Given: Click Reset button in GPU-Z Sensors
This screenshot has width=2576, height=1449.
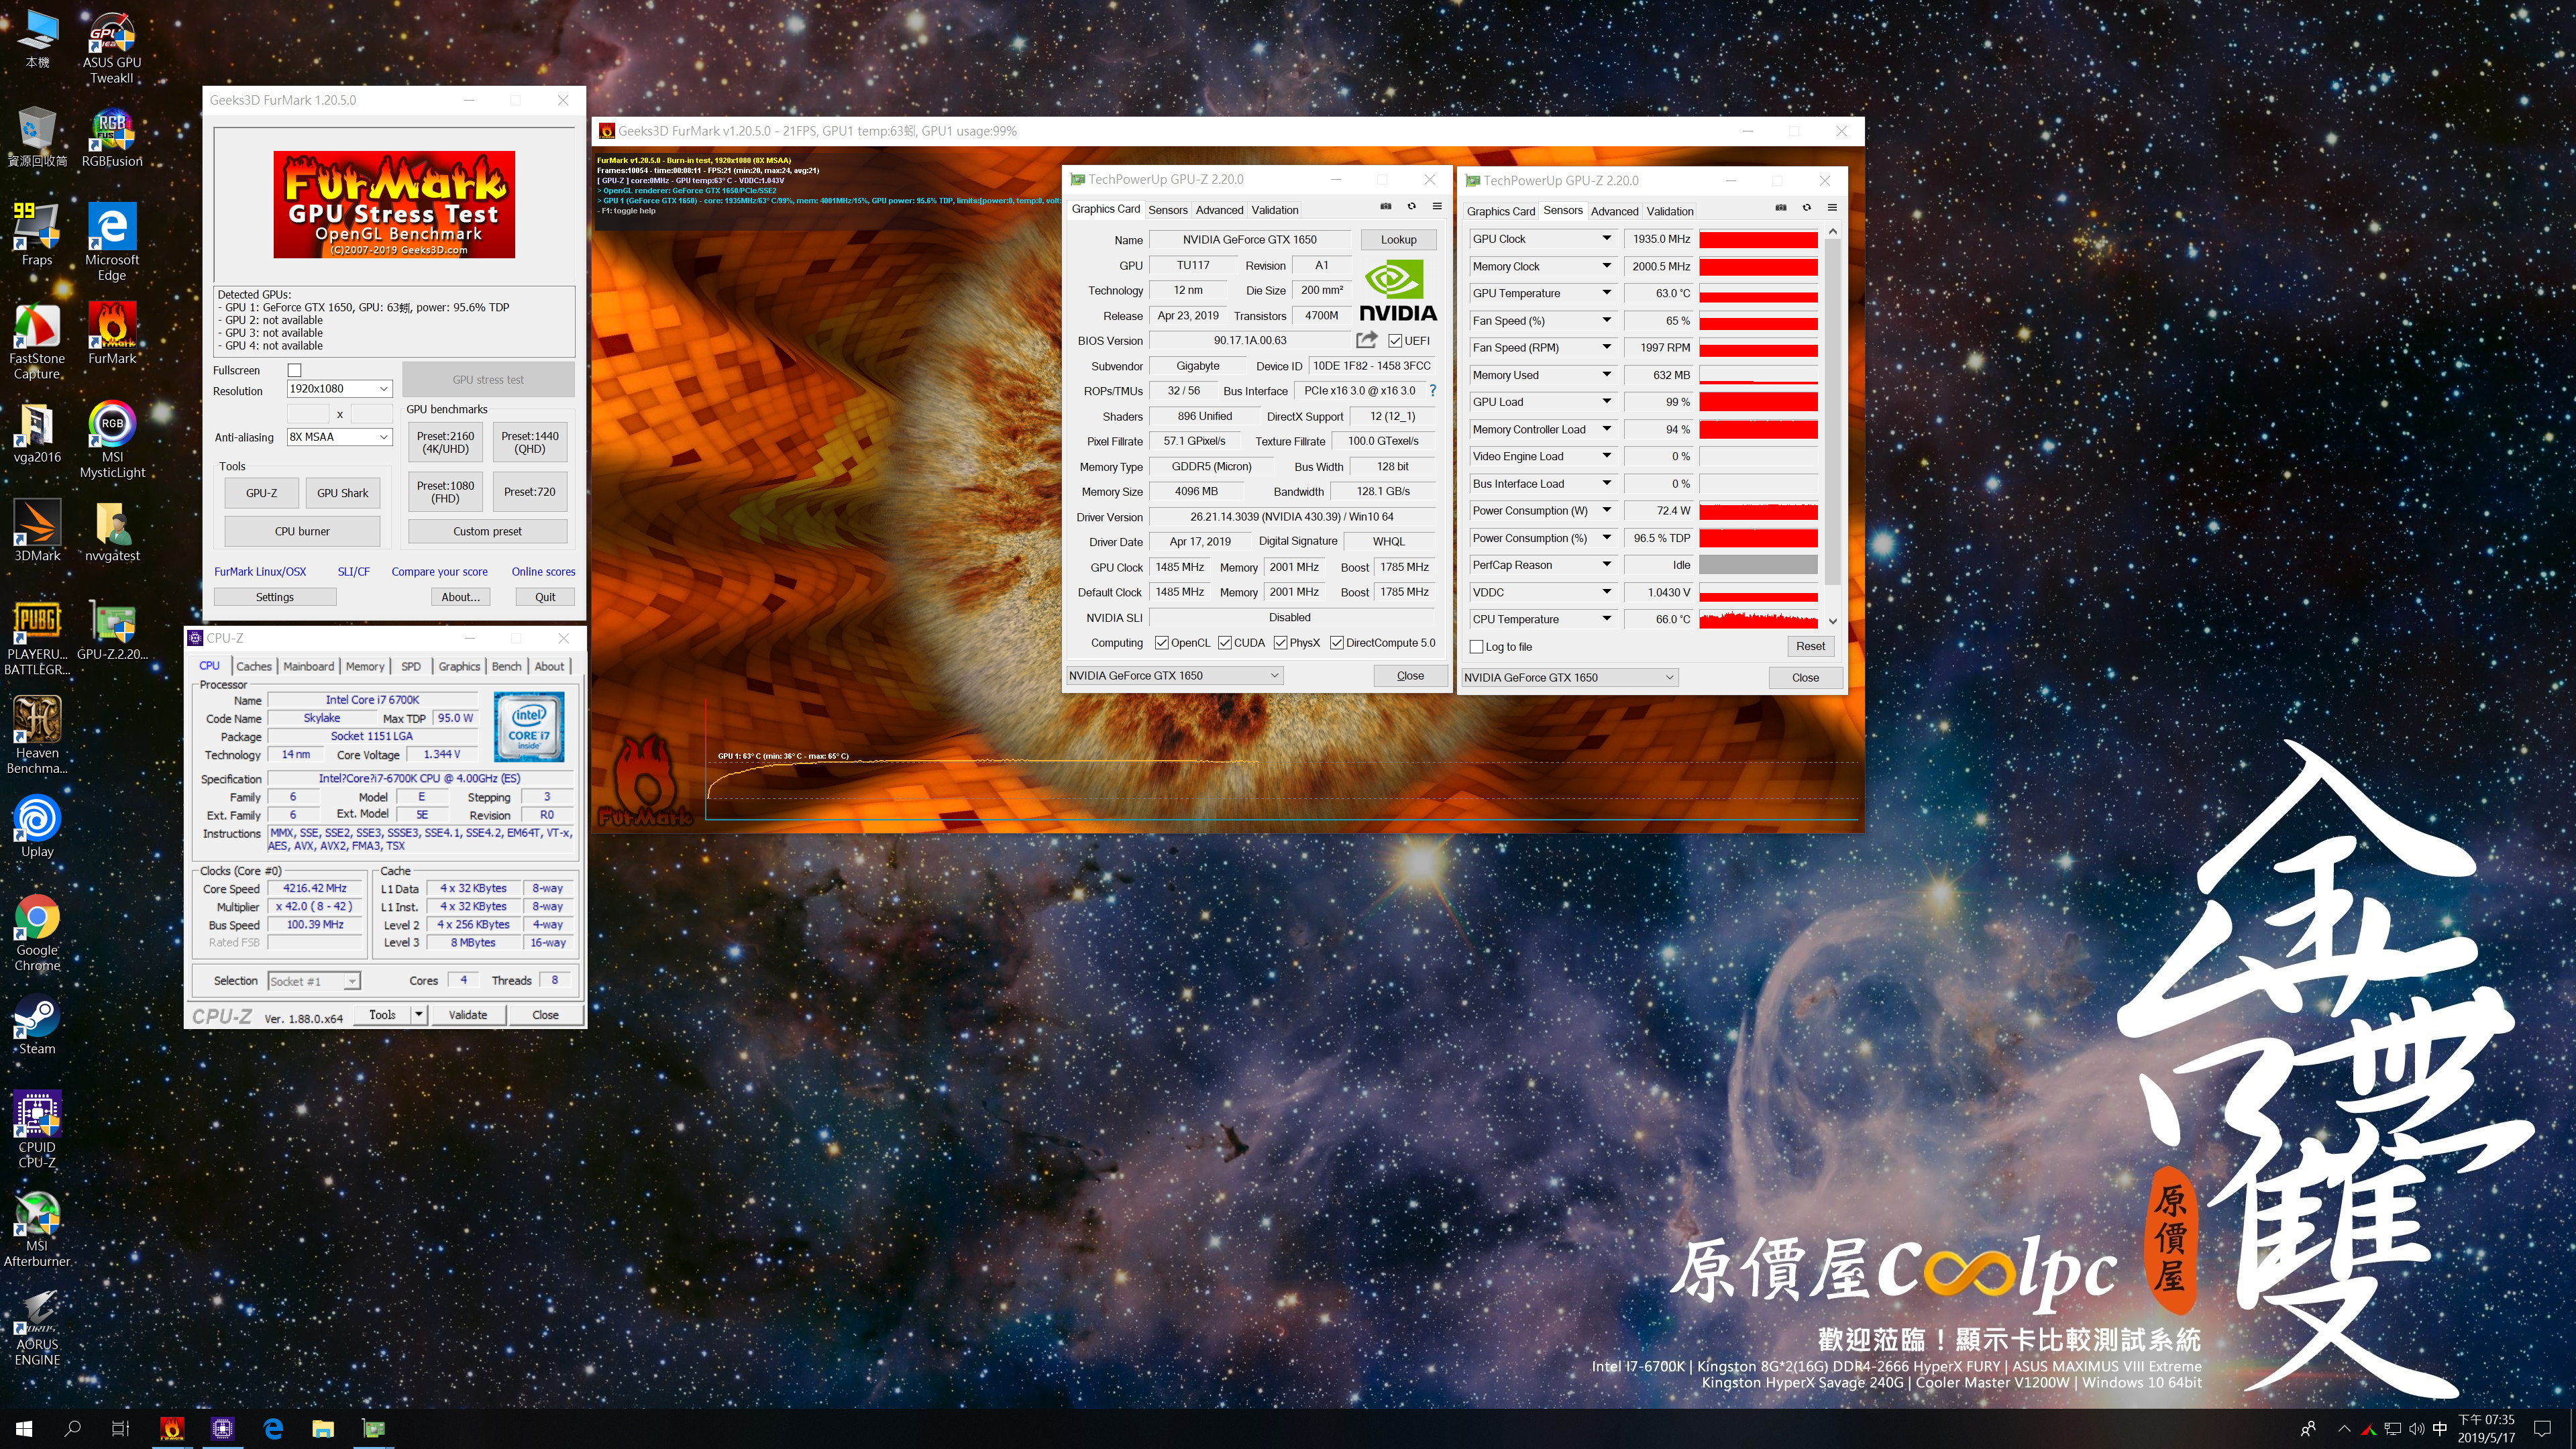Looking at the screenshot, I should (1810, 646).
